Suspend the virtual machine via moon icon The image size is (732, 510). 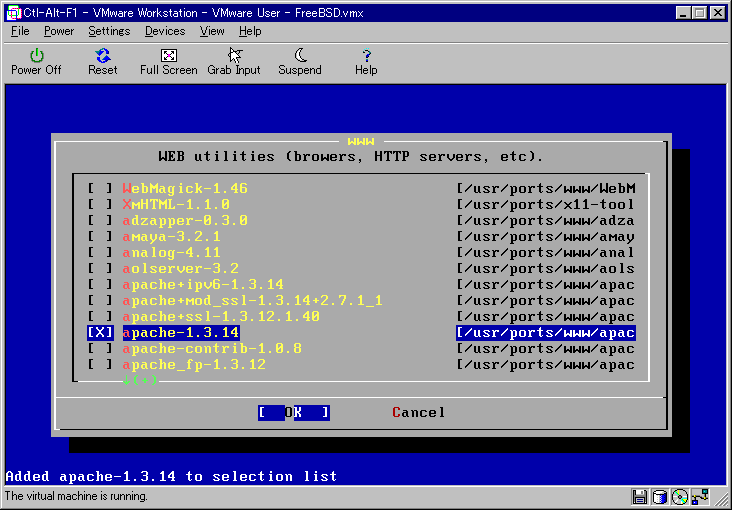coord(300,56)
